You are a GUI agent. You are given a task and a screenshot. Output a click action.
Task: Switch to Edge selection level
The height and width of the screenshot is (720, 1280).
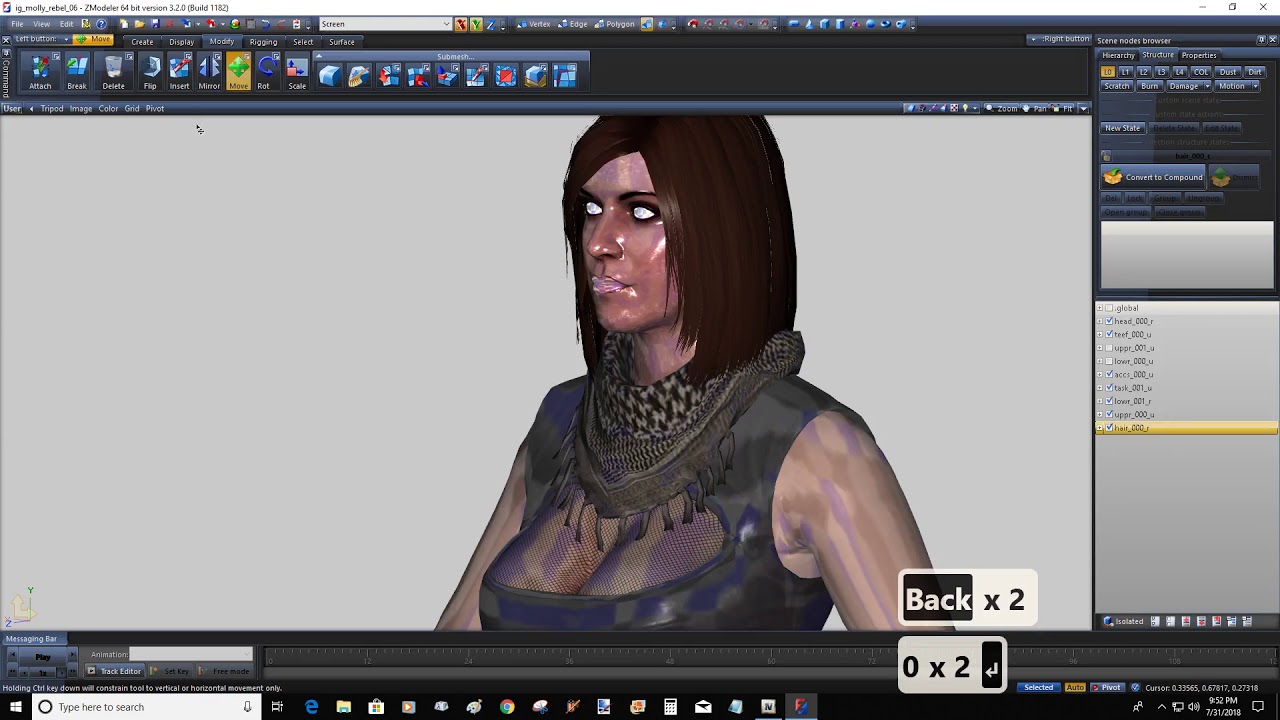point(573,24)
